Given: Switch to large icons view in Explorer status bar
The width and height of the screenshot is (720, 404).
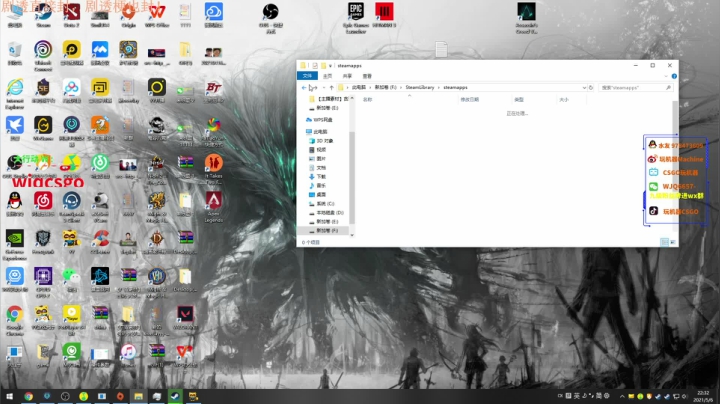Looking at the screenshot, I should tap(672, 242).
